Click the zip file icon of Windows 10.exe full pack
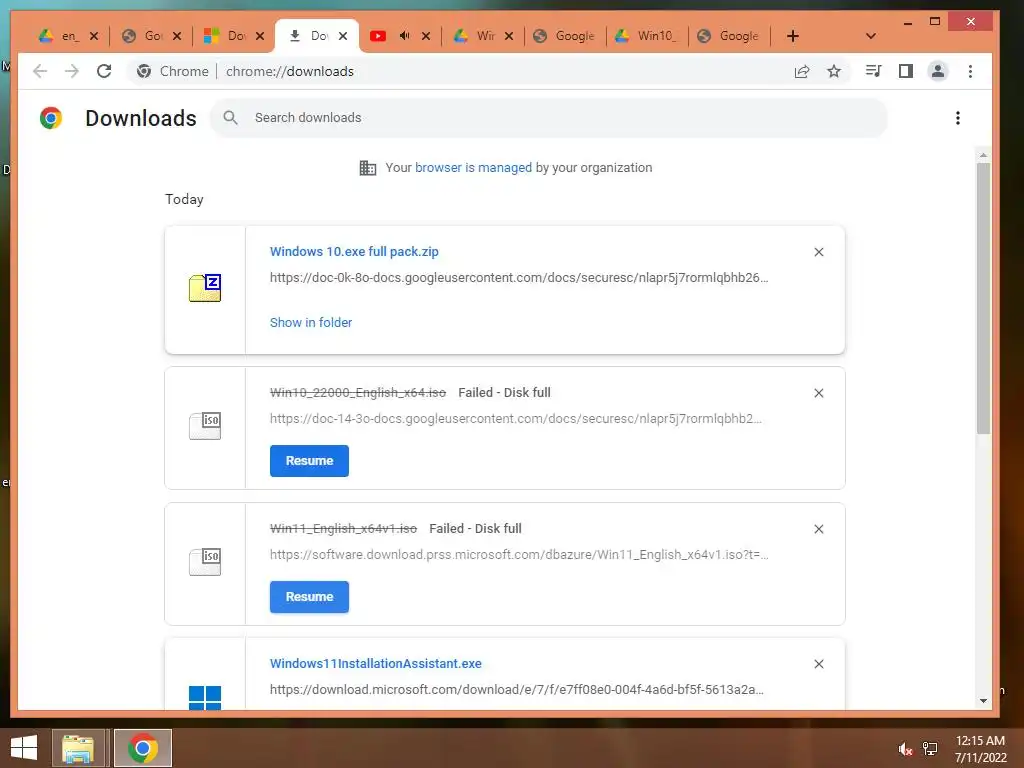 tap(205, 288)
